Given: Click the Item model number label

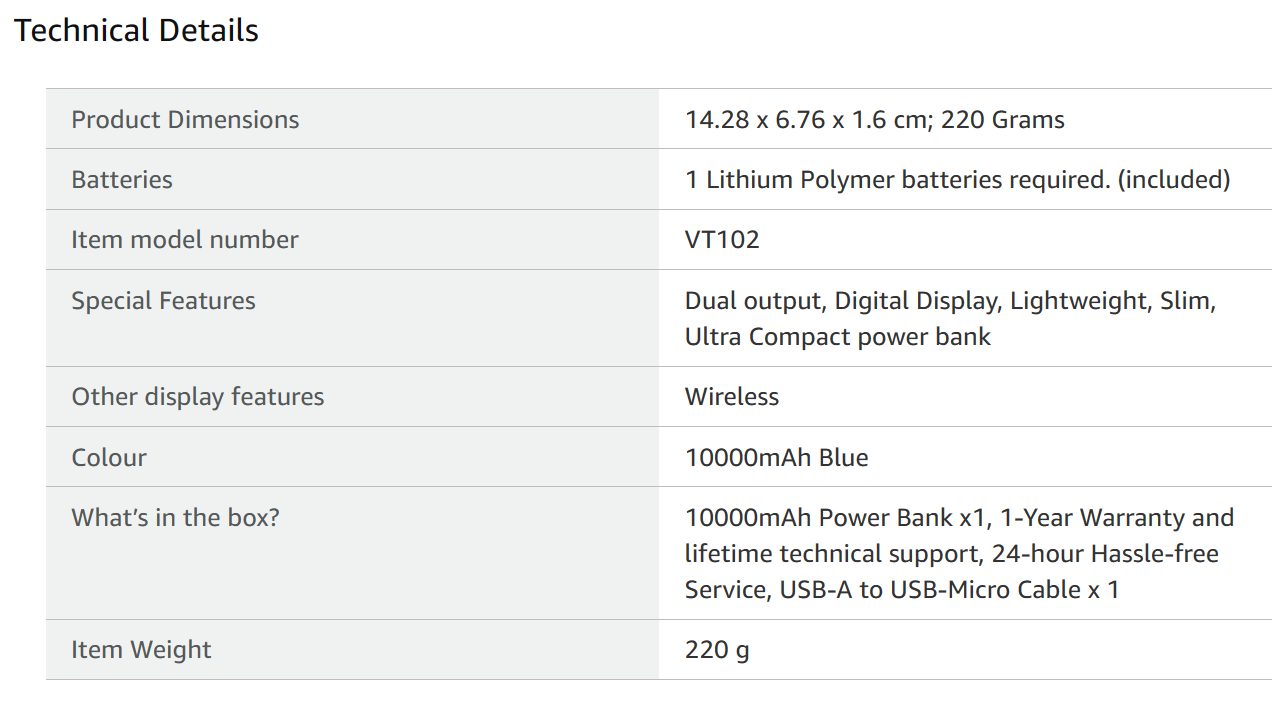Looking at the screenshot, I should 185,240.
